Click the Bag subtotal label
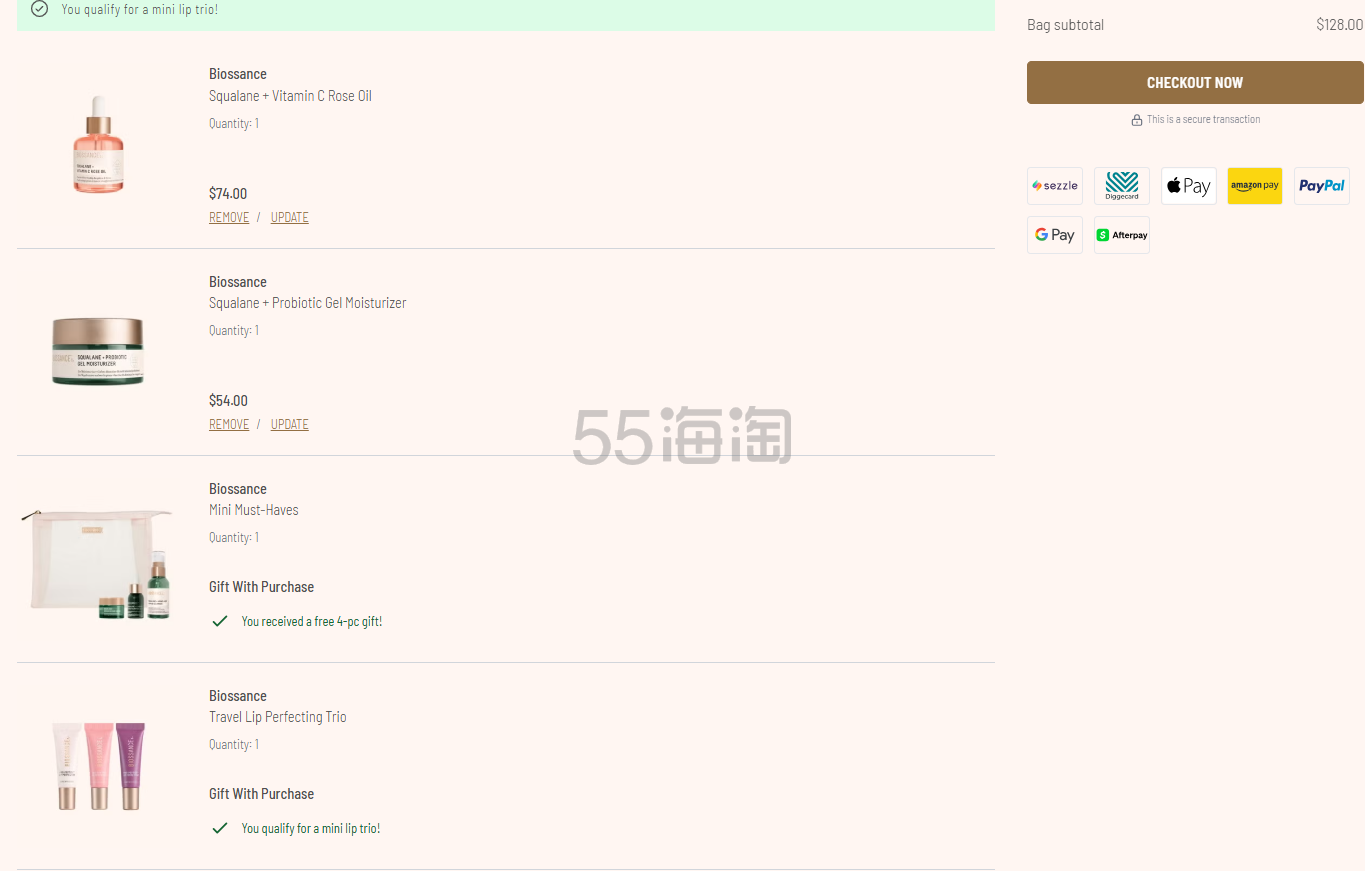This screenshot has height=871, width=1365. coord(1066,25)
